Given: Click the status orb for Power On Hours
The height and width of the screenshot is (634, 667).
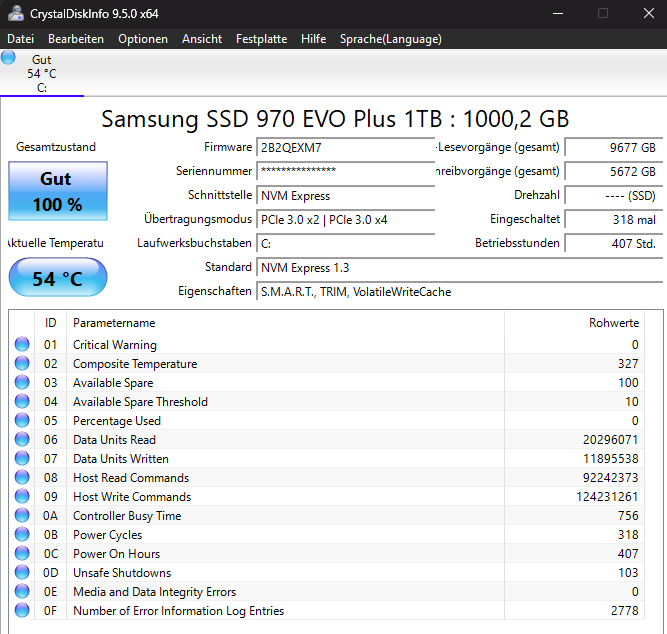Looking at the screenshot, I should (x=22, y=553).
